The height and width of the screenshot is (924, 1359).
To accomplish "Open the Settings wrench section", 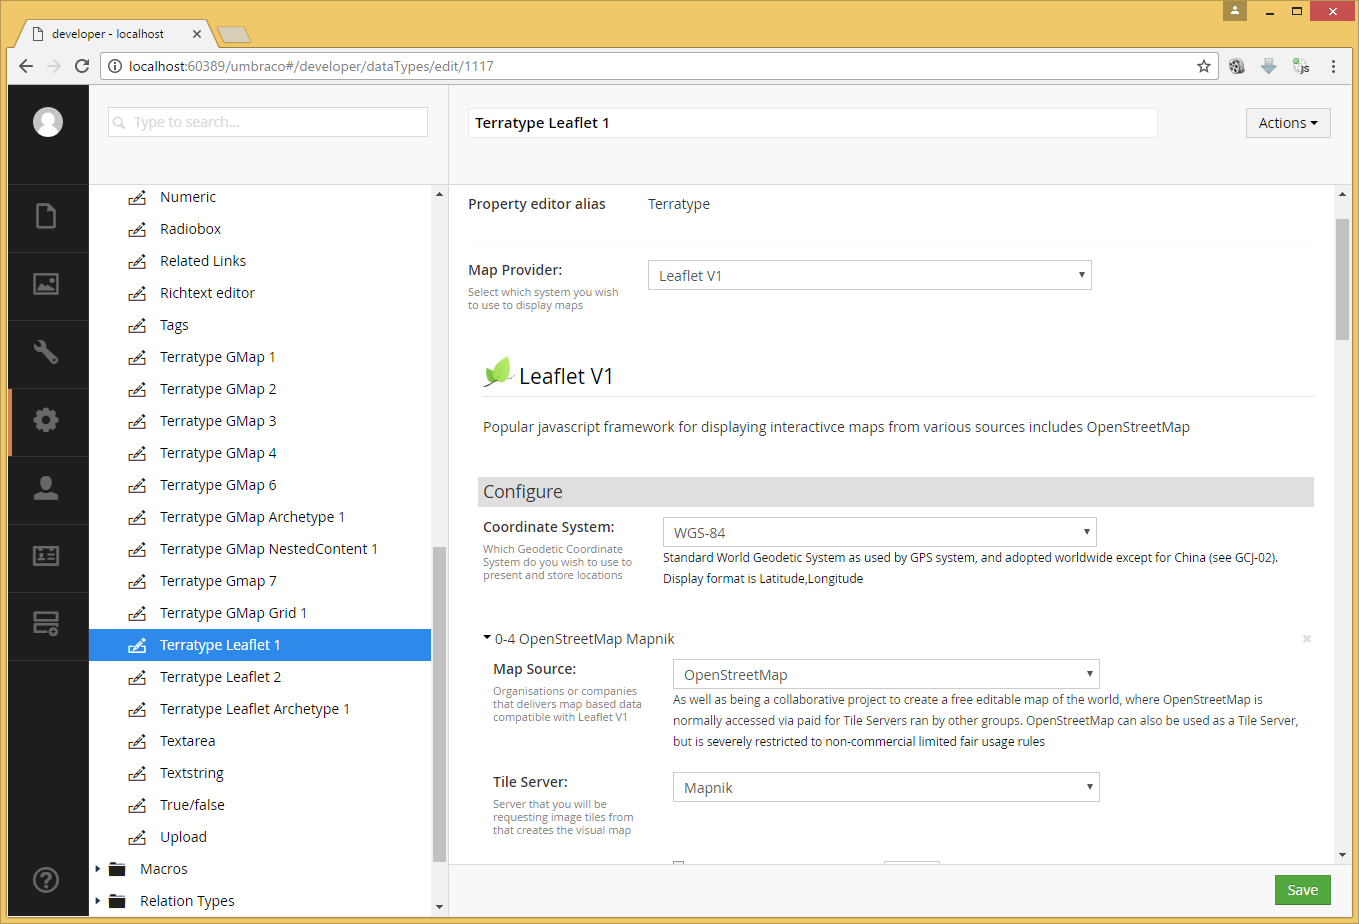I will 46,352.
